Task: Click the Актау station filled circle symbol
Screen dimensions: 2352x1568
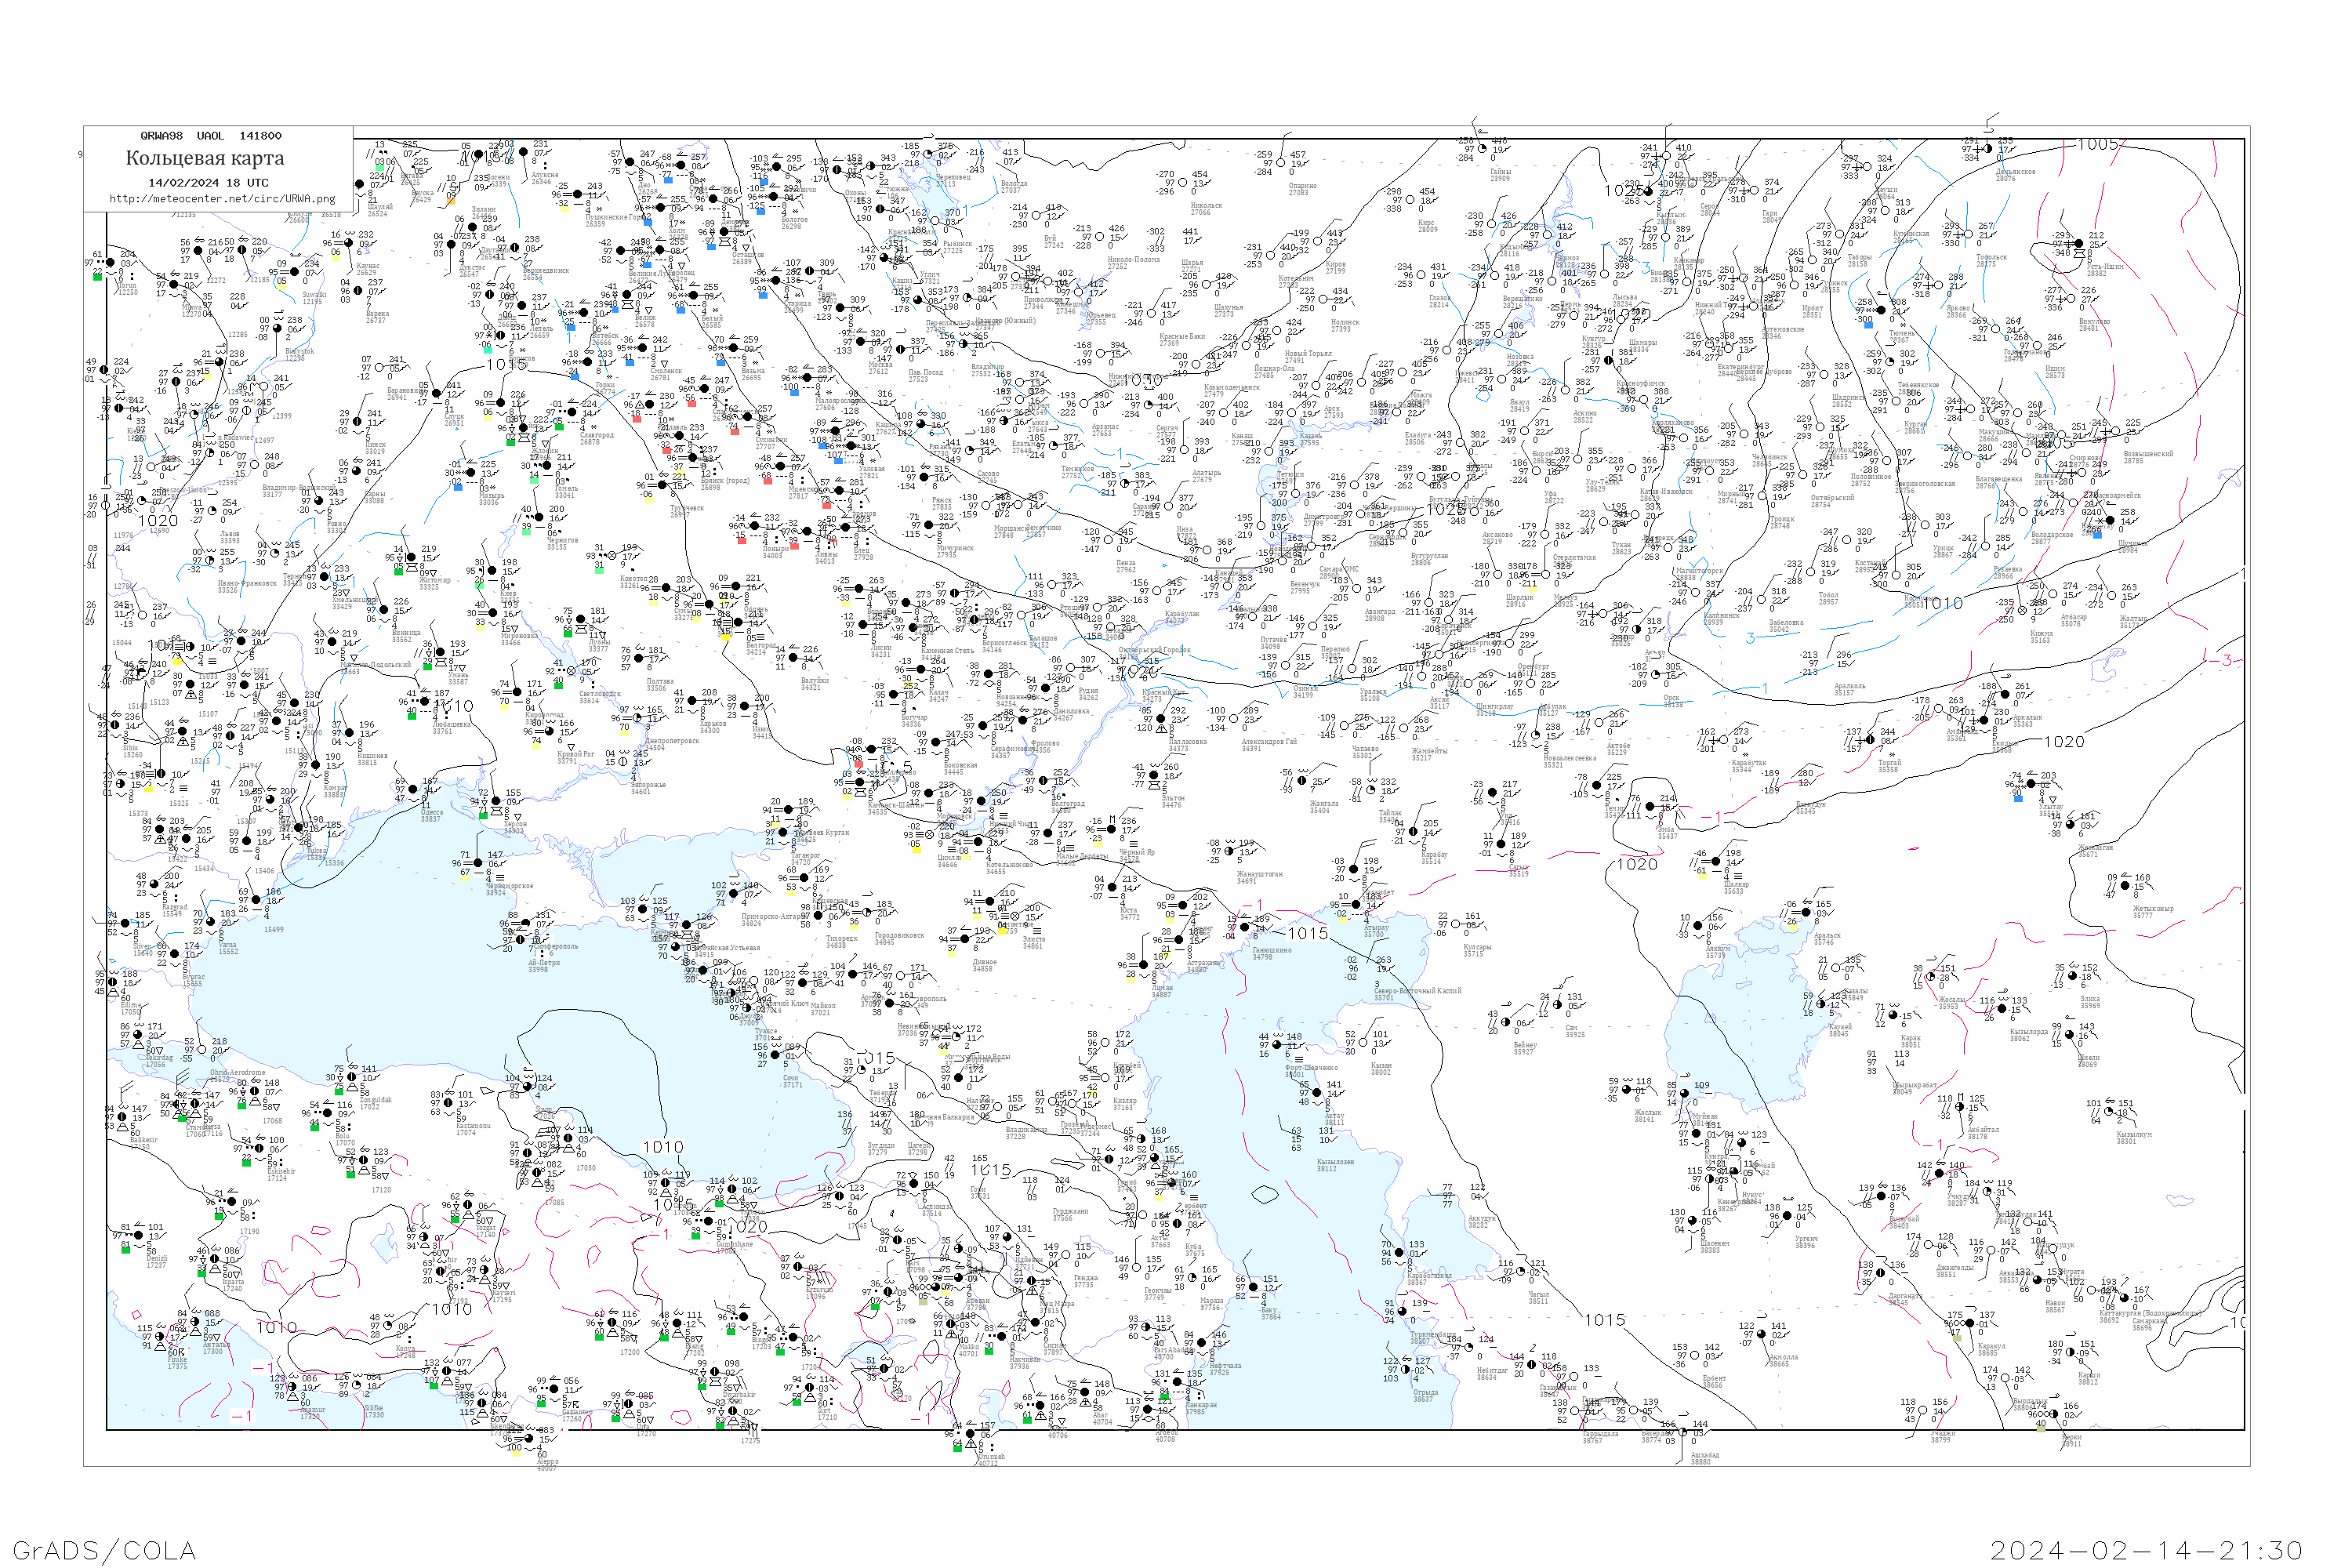Action: [x=1319, y=1093]
